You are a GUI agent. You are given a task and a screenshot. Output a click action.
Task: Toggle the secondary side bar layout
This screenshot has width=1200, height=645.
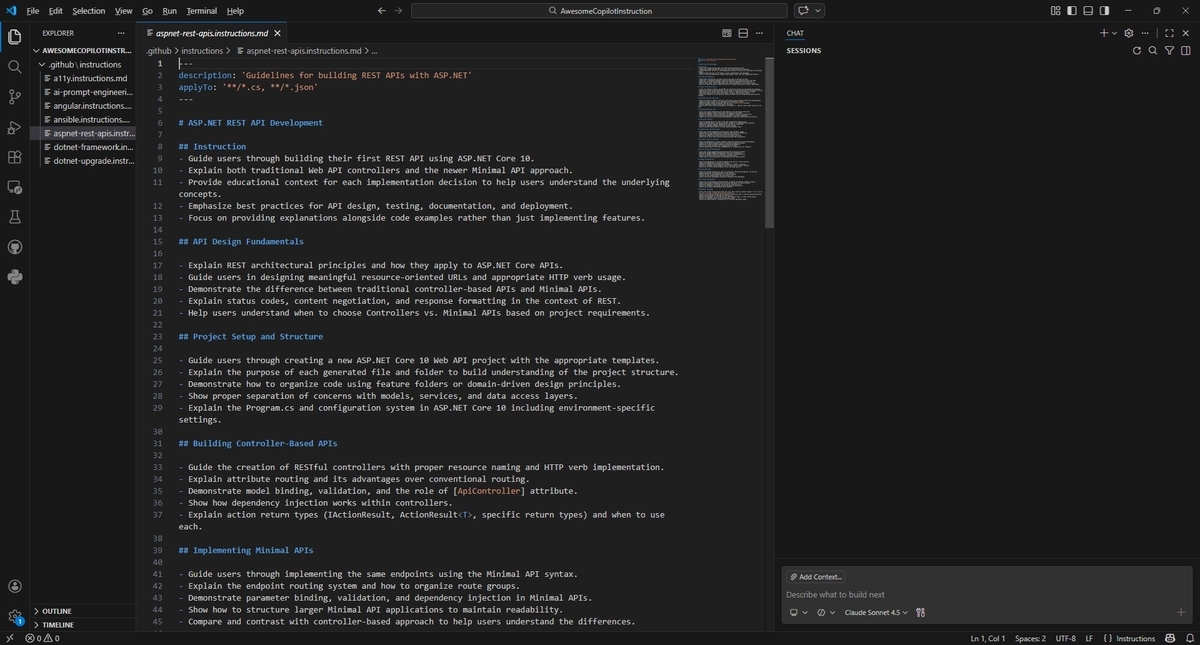[1104, 11]
